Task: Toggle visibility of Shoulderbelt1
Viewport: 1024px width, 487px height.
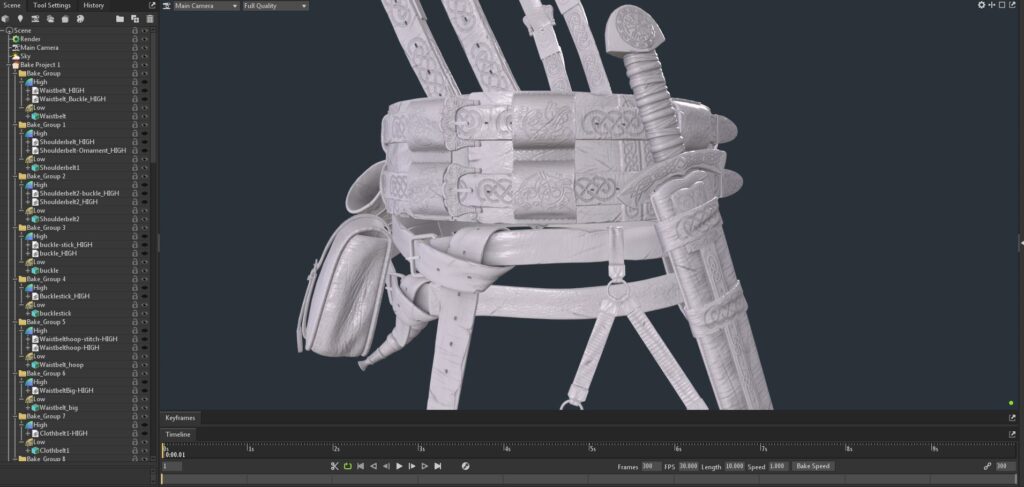Action: [x=145, y=168]
